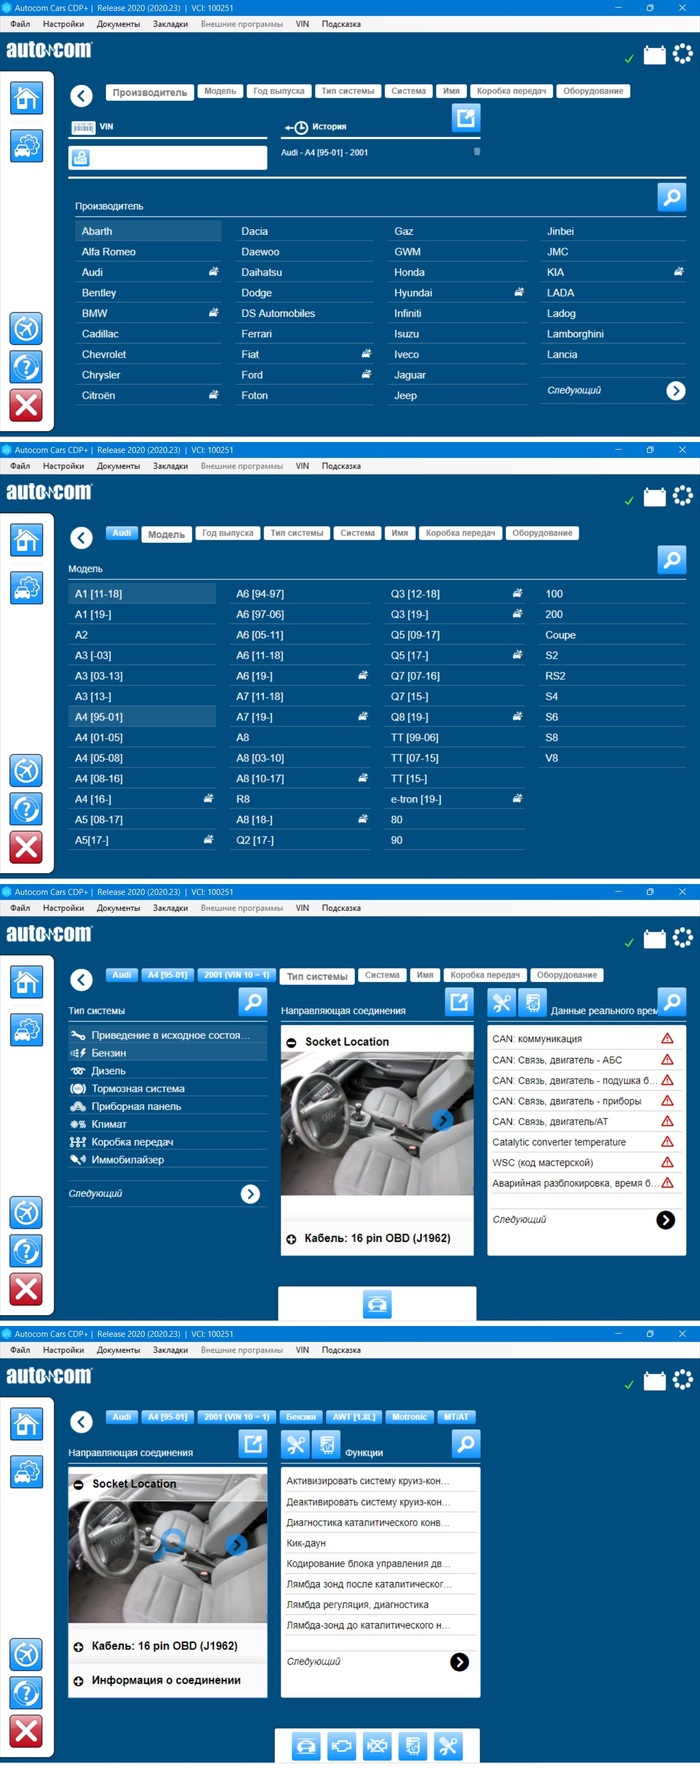Viewport: 700px width, 1768px height.
Task: Click the Бензин breadcrumb in functions window
Action: point(301,1417)
